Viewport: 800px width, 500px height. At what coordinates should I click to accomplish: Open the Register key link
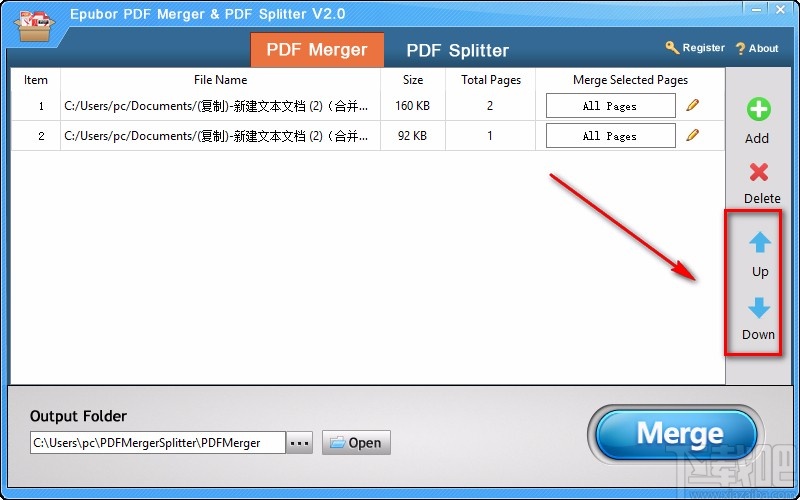[695, 48]
